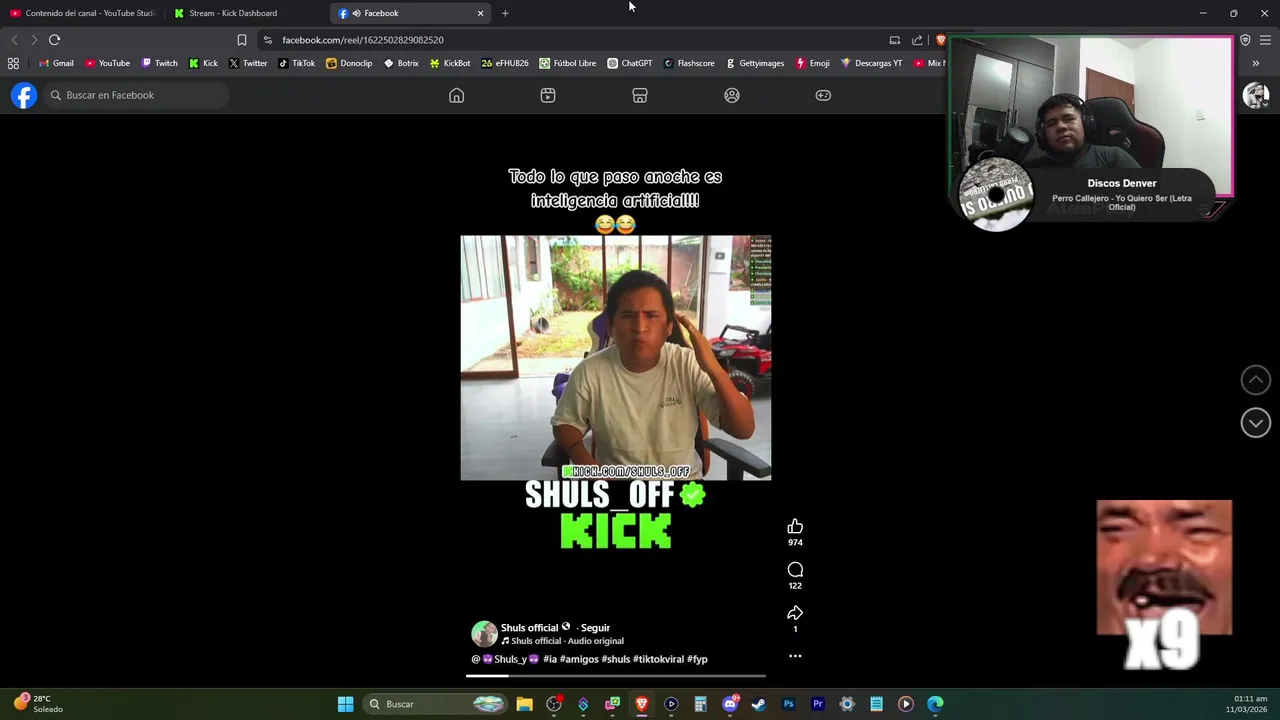The width and height of the screenshot is (1280, 720).
Task: Like the reel with 974 likes
Action: pos(795,527)
